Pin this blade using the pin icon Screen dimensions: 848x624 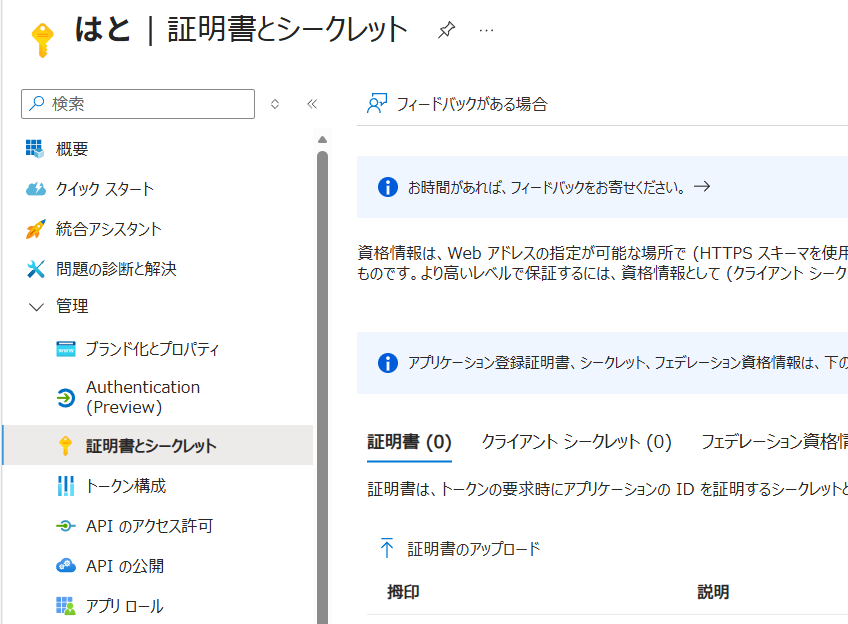(x=446, y=30)
